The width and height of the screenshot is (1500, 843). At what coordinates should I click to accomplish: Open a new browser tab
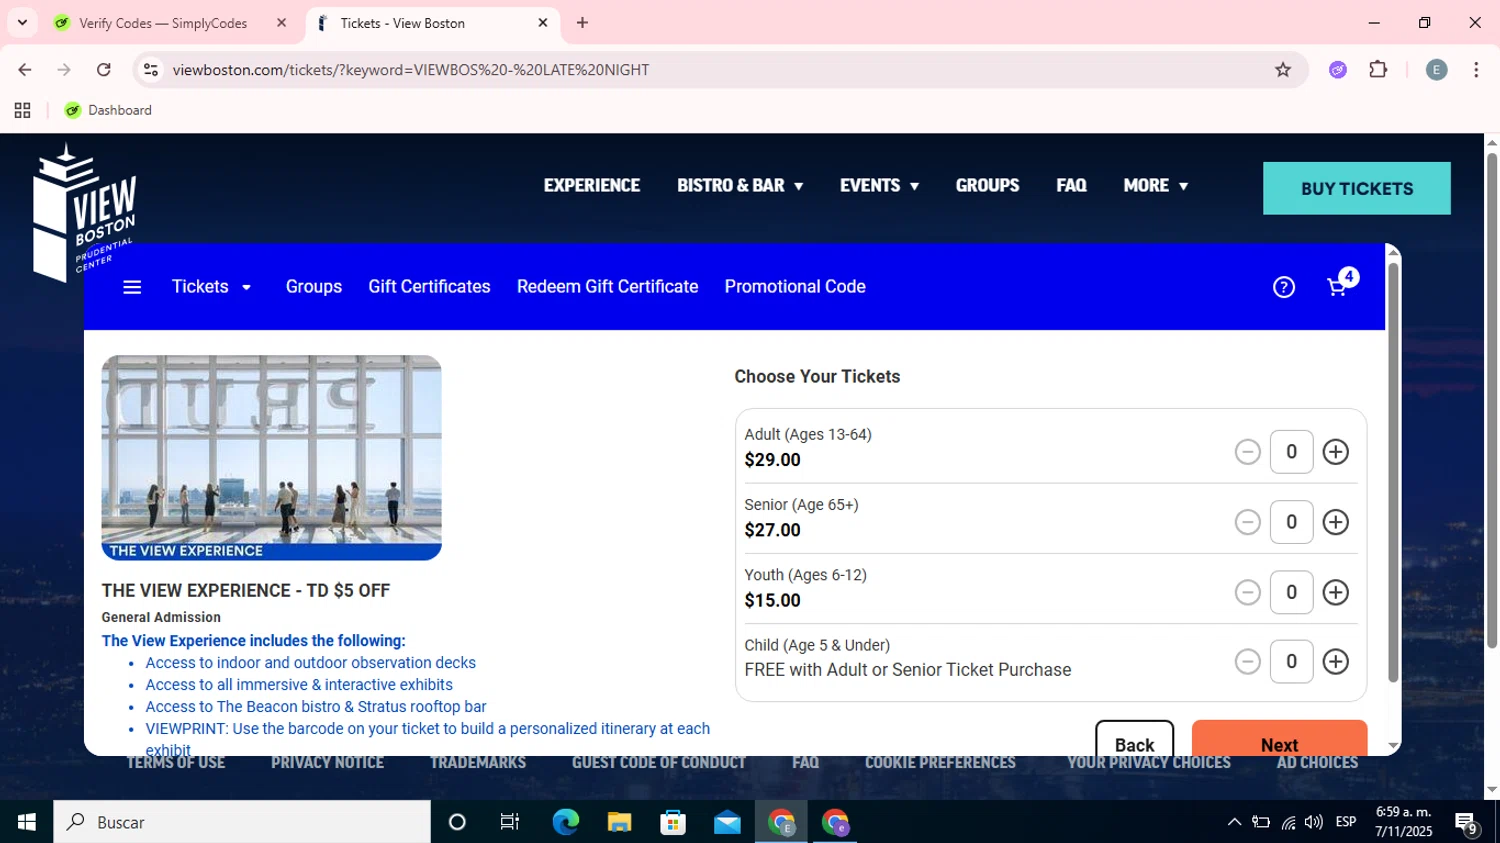[x=582, y=23]
